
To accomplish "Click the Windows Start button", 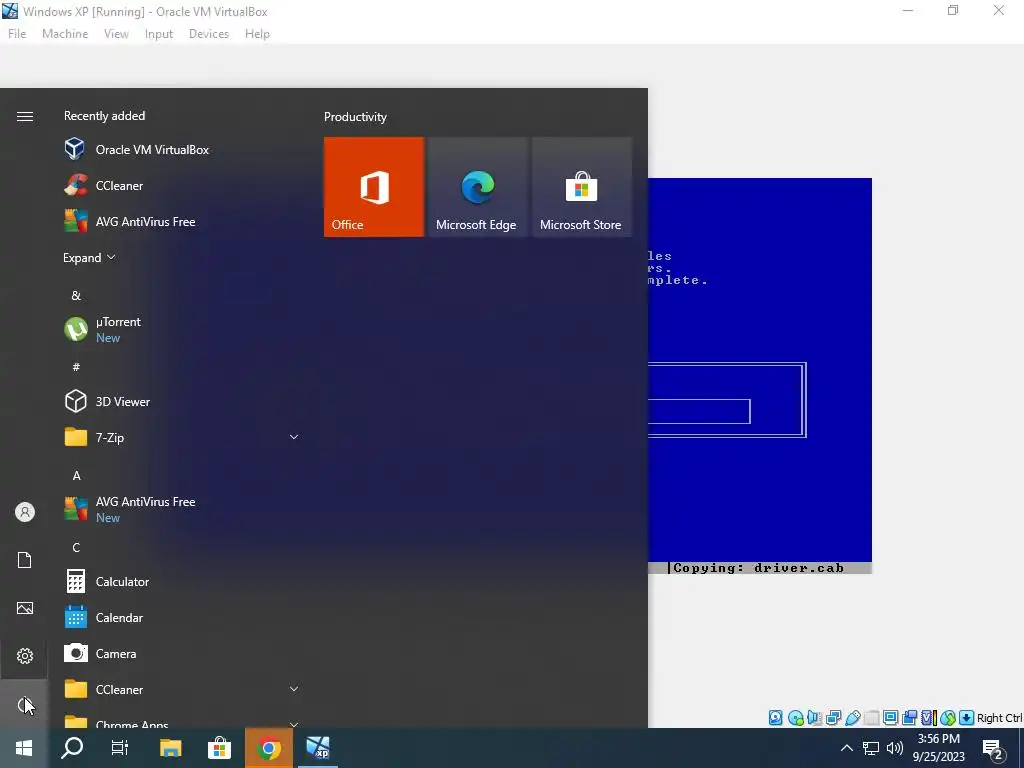I will [x=24, y=748].
